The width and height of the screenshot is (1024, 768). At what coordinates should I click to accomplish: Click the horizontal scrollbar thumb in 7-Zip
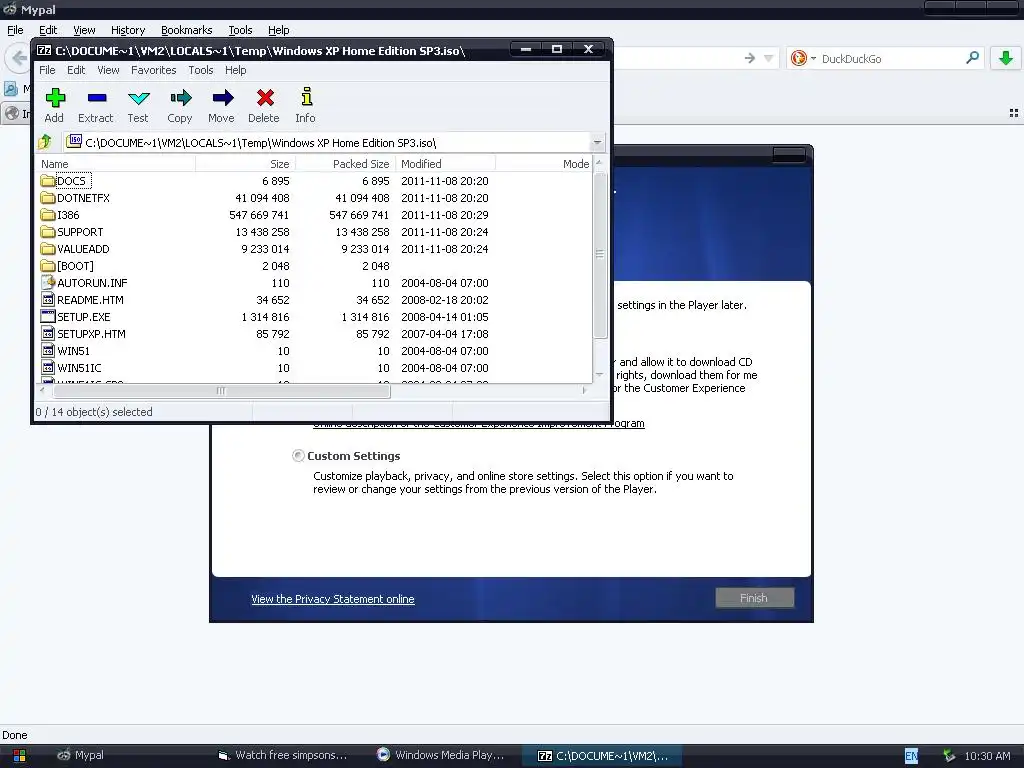coord(221,391)
